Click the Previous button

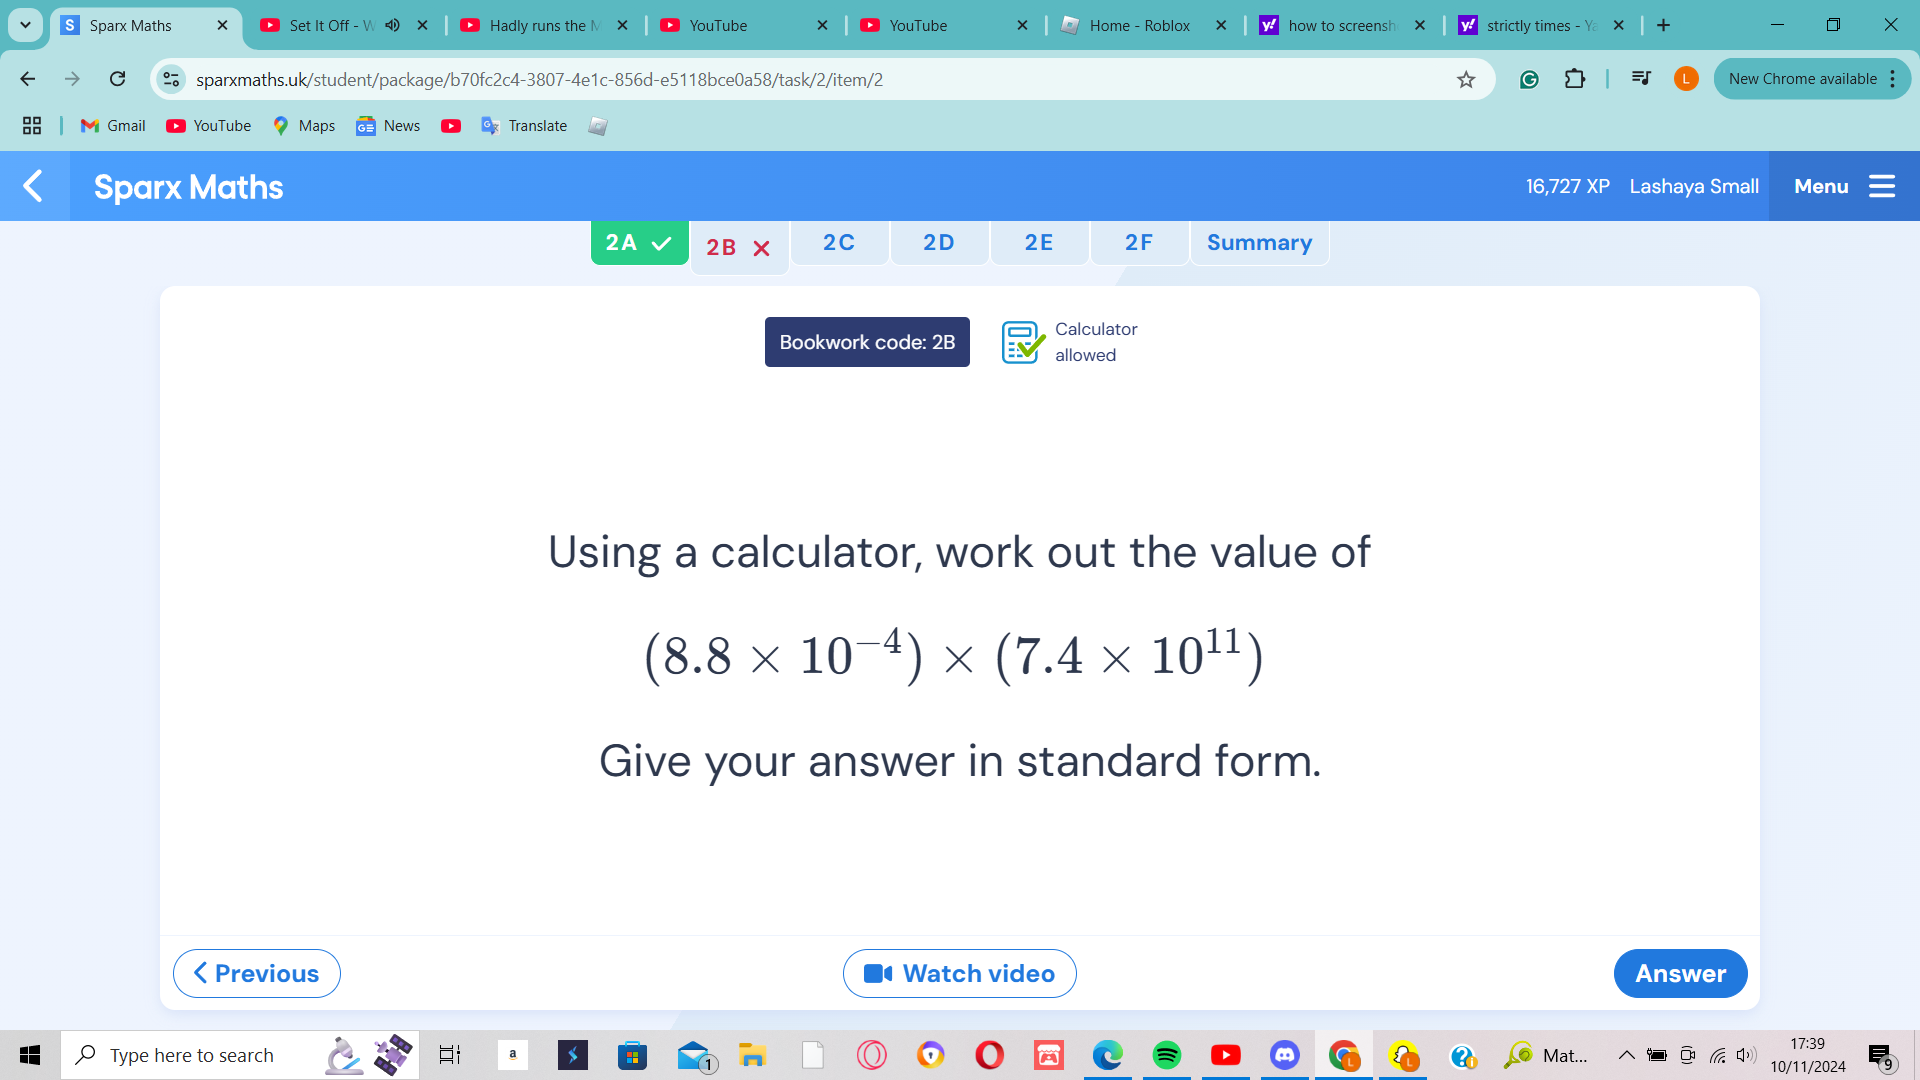[257, 973]
